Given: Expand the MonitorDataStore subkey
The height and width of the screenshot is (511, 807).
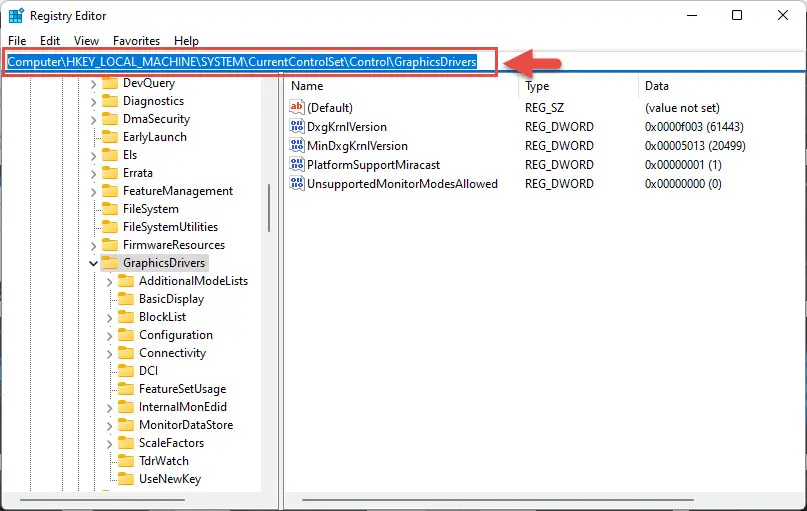Looking at the screenshot, I should coord(109,426).
